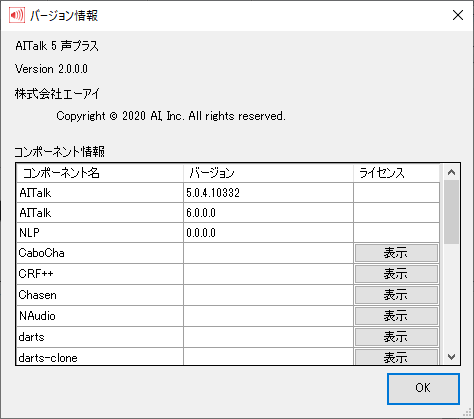Show the CaboCha license
The height and width of the screenshot is (419, 474).
pos(396,253)
